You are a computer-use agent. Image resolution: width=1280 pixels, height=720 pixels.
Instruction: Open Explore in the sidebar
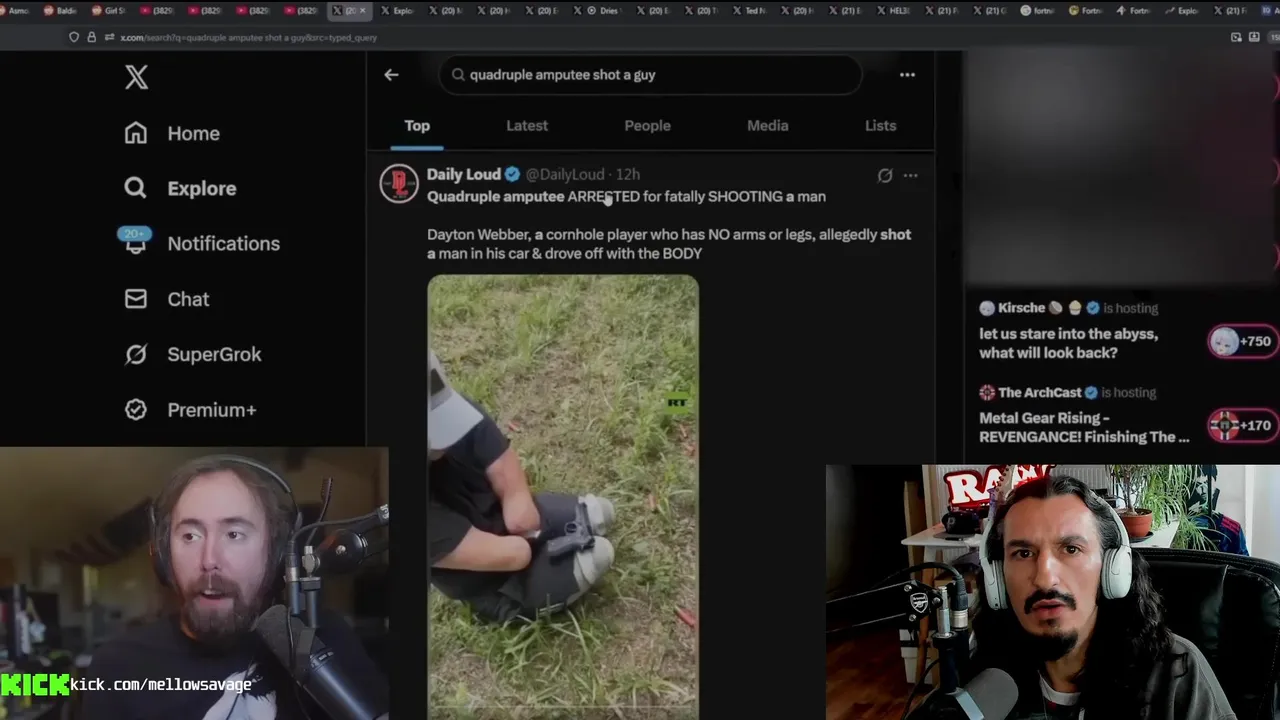tap(180, 188)
